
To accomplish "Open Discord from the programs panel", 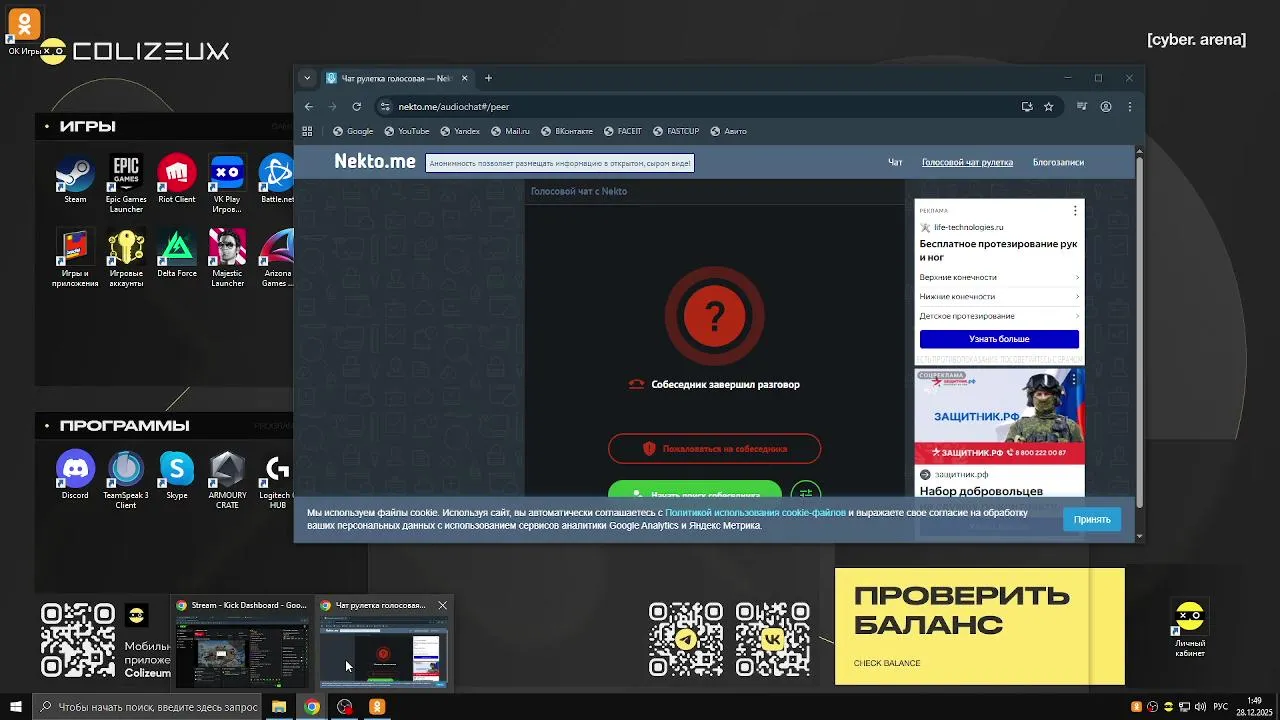I will (75, 476).
